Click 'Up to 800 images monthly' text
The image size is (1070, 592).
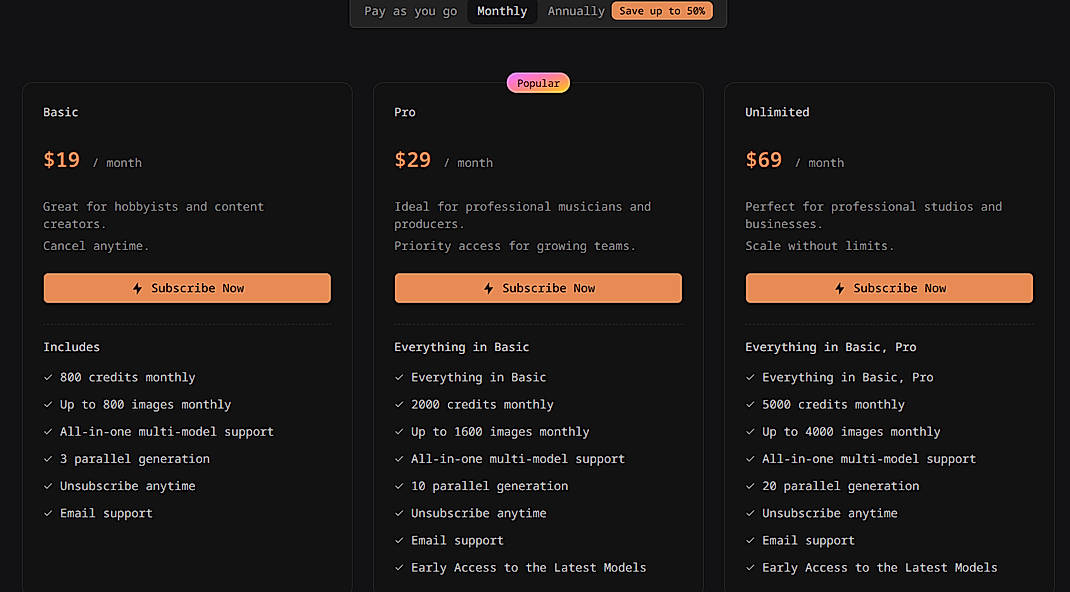[x=145, y=404]
